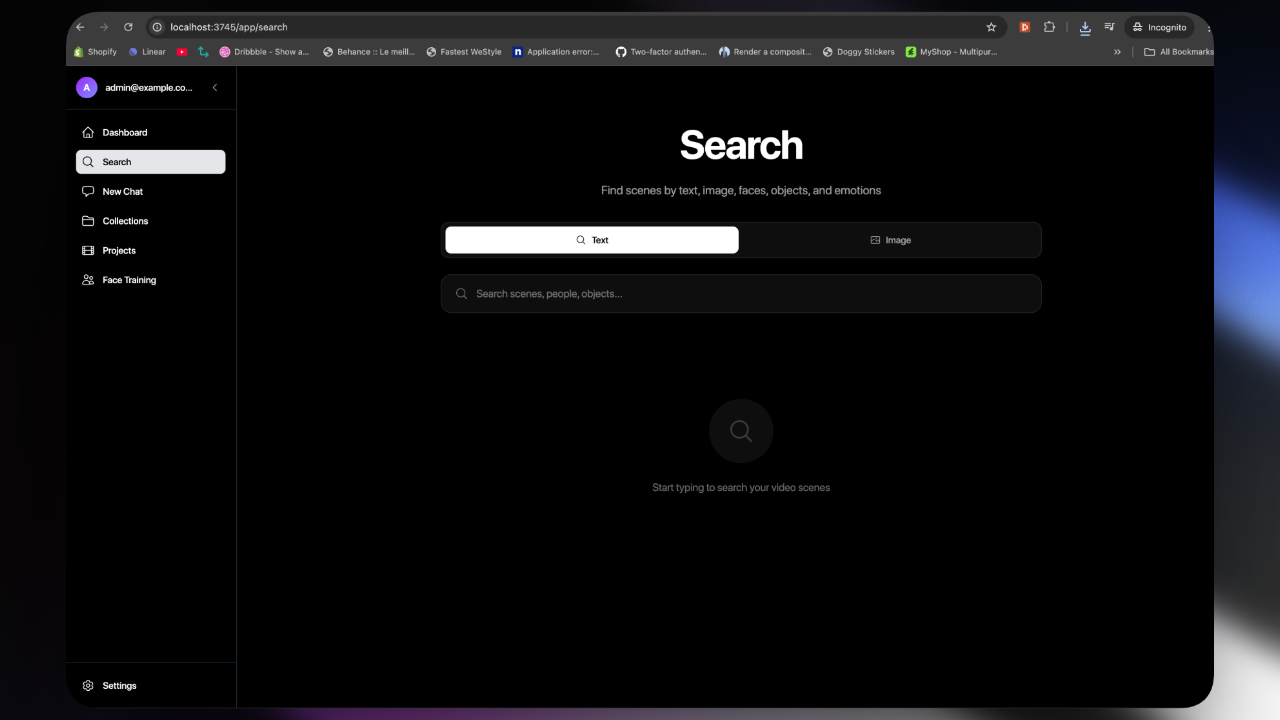Screen dimensions: 1280x720
Task: Expand hidden bookmarks with double chevron
Action: (x=1117, y=52)
